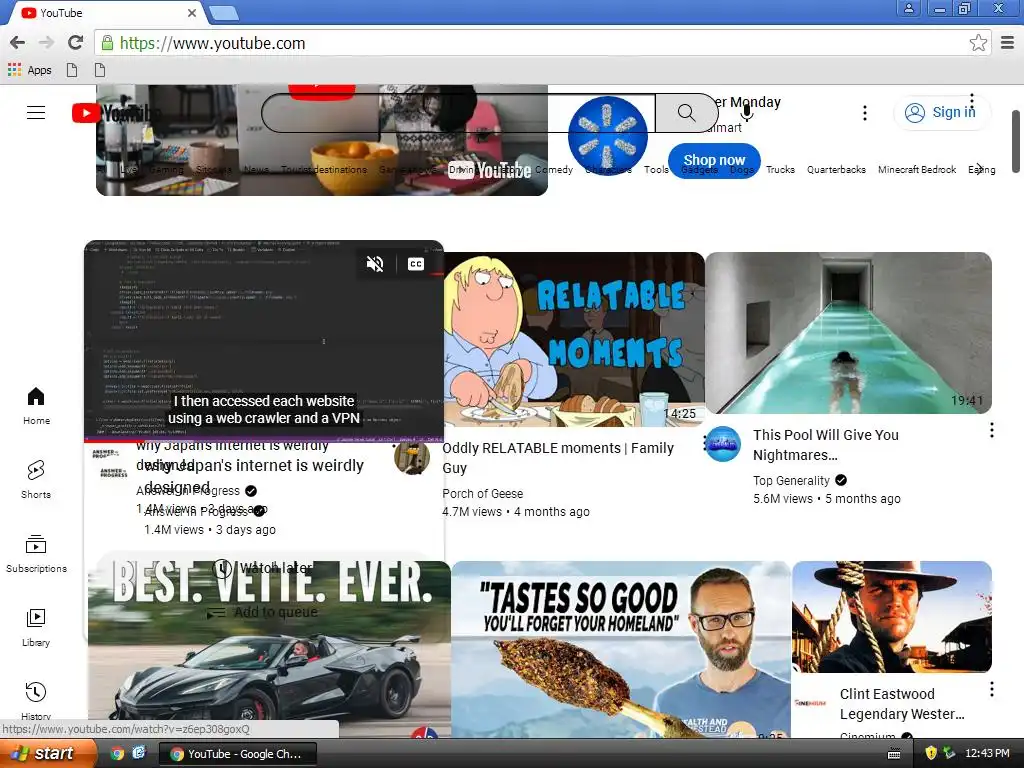Unmute the previewing Japan internet video
The height and width of the screenshot is (768, 1024).
click(x=375, y=264)
